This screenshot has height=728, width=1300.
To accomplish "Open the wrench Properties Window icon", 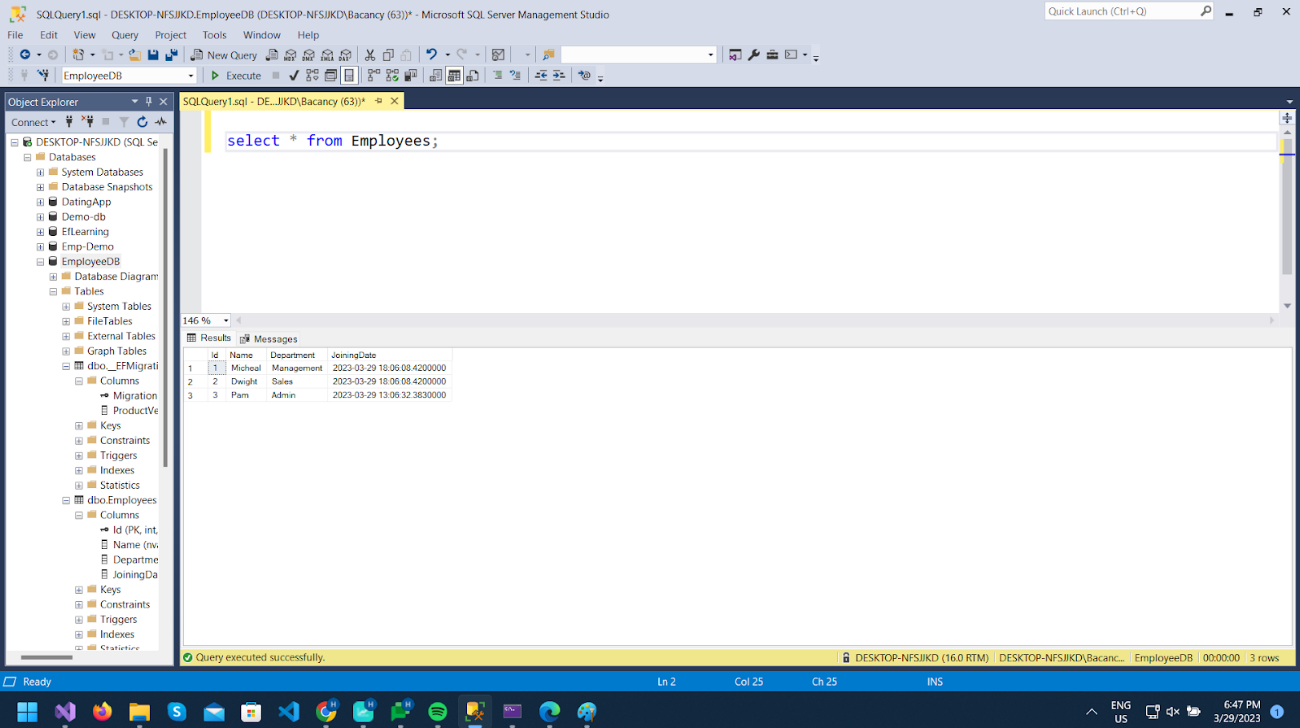I will click(x=754, y=55).
